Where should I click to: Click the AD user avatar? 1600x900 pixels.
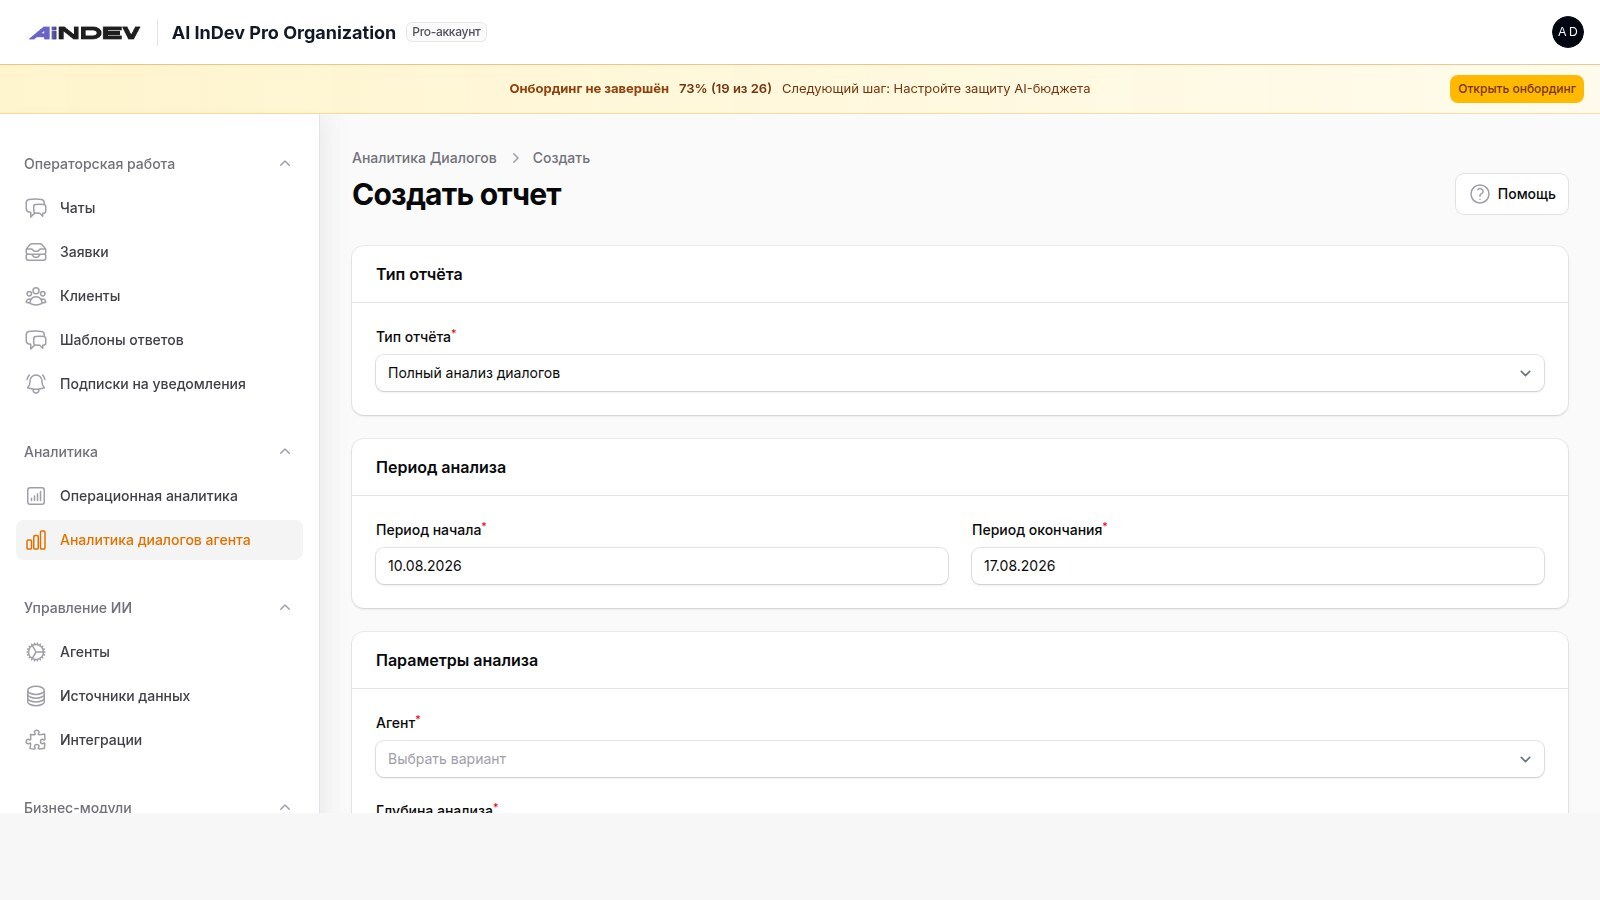coord(1568,32)
